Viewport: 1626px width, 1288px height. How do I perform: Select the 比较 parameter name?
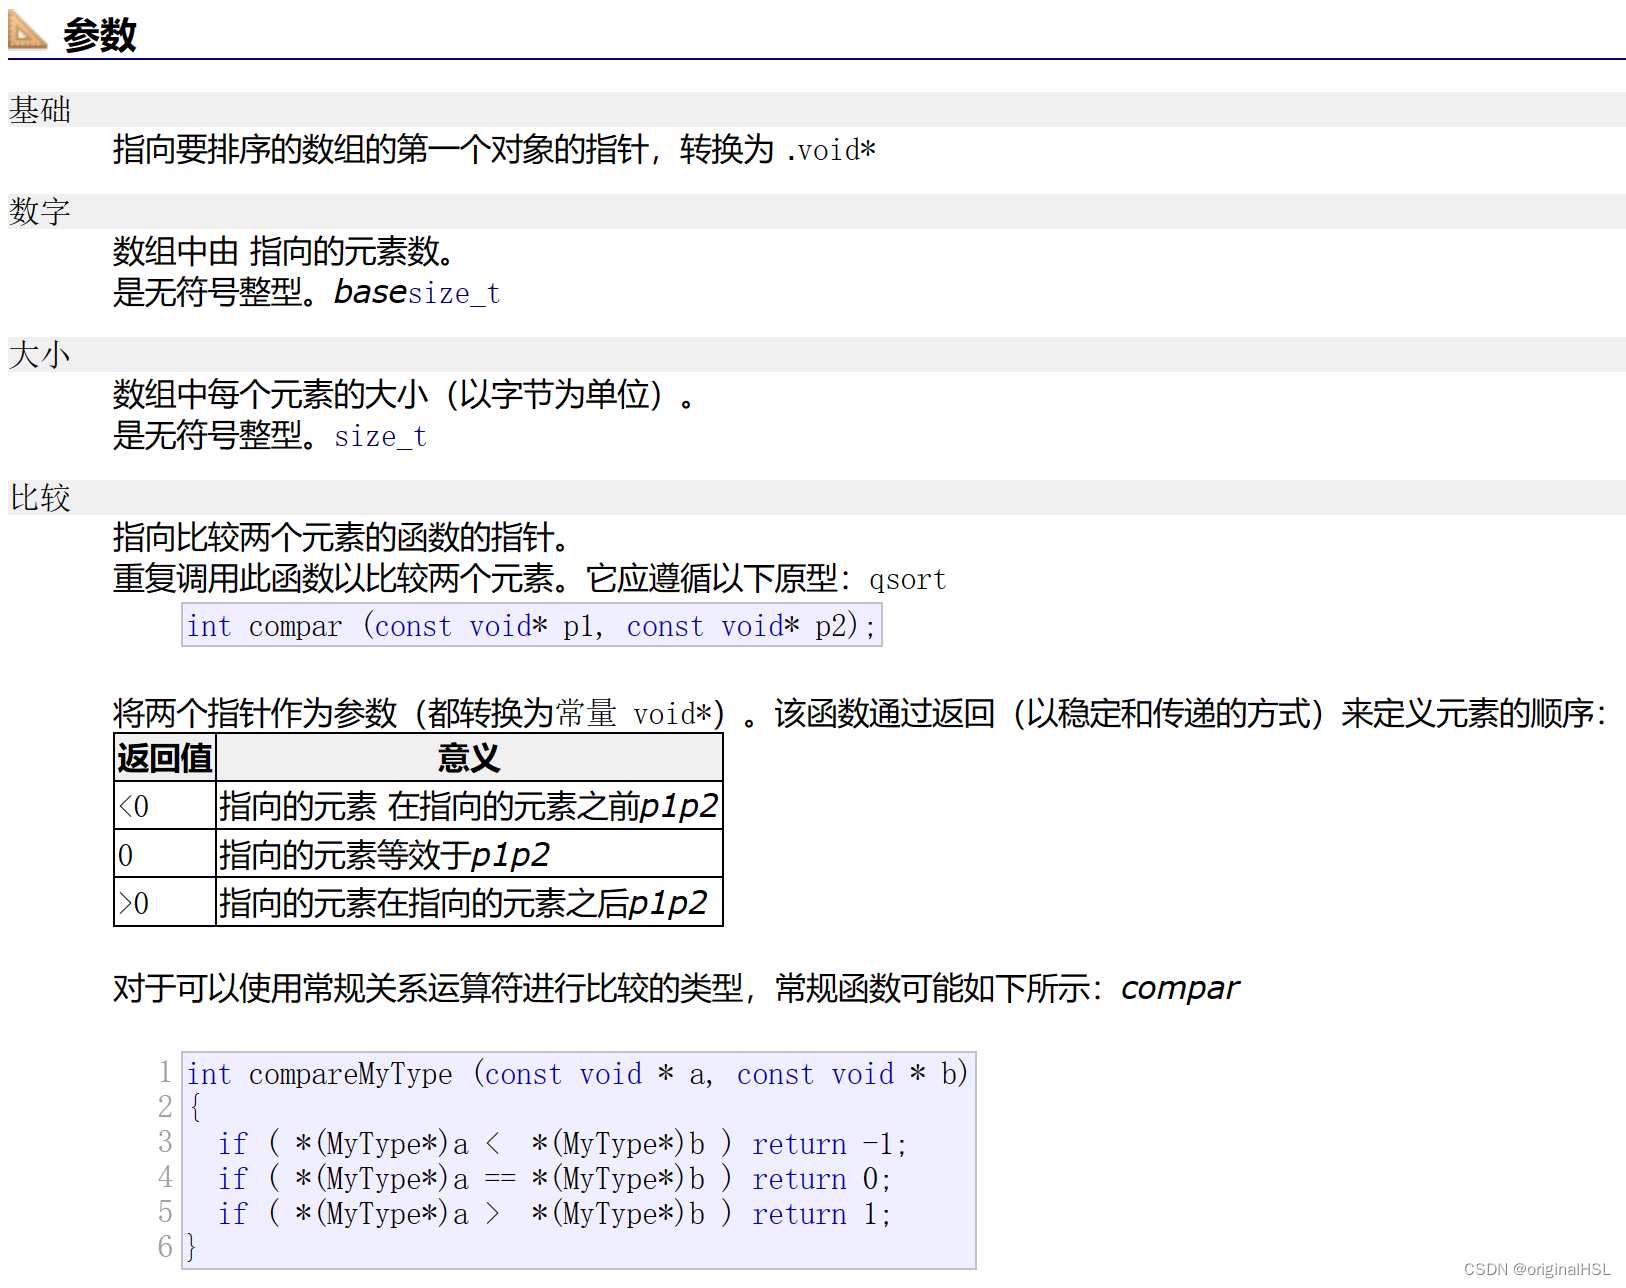tap(40, 498)
